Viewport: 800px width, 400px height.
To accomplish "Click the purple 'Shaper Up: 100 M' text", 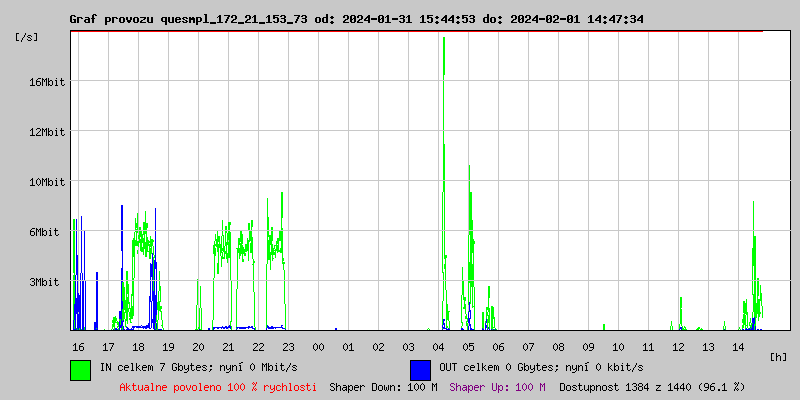I will point(497,386).
